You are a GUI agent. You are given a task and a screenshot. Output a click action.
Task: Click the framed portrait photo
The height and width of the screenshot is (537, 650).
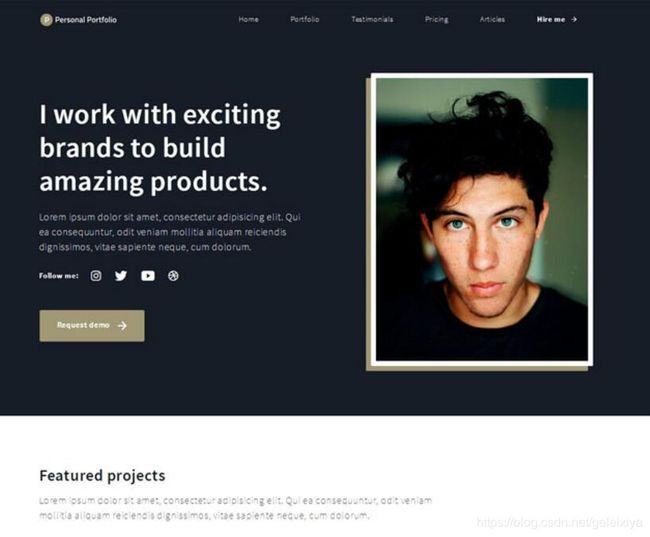(482, 219)
